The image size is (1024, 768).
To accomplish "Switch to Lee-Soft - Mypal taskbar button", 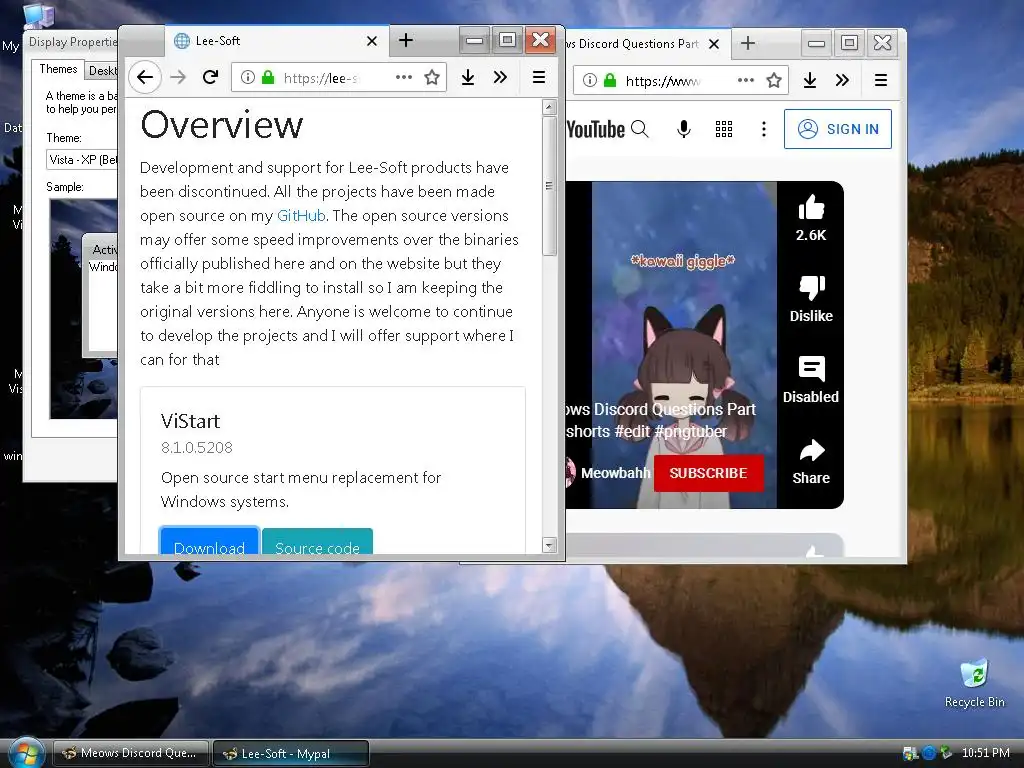I will [x=291, y=753].
